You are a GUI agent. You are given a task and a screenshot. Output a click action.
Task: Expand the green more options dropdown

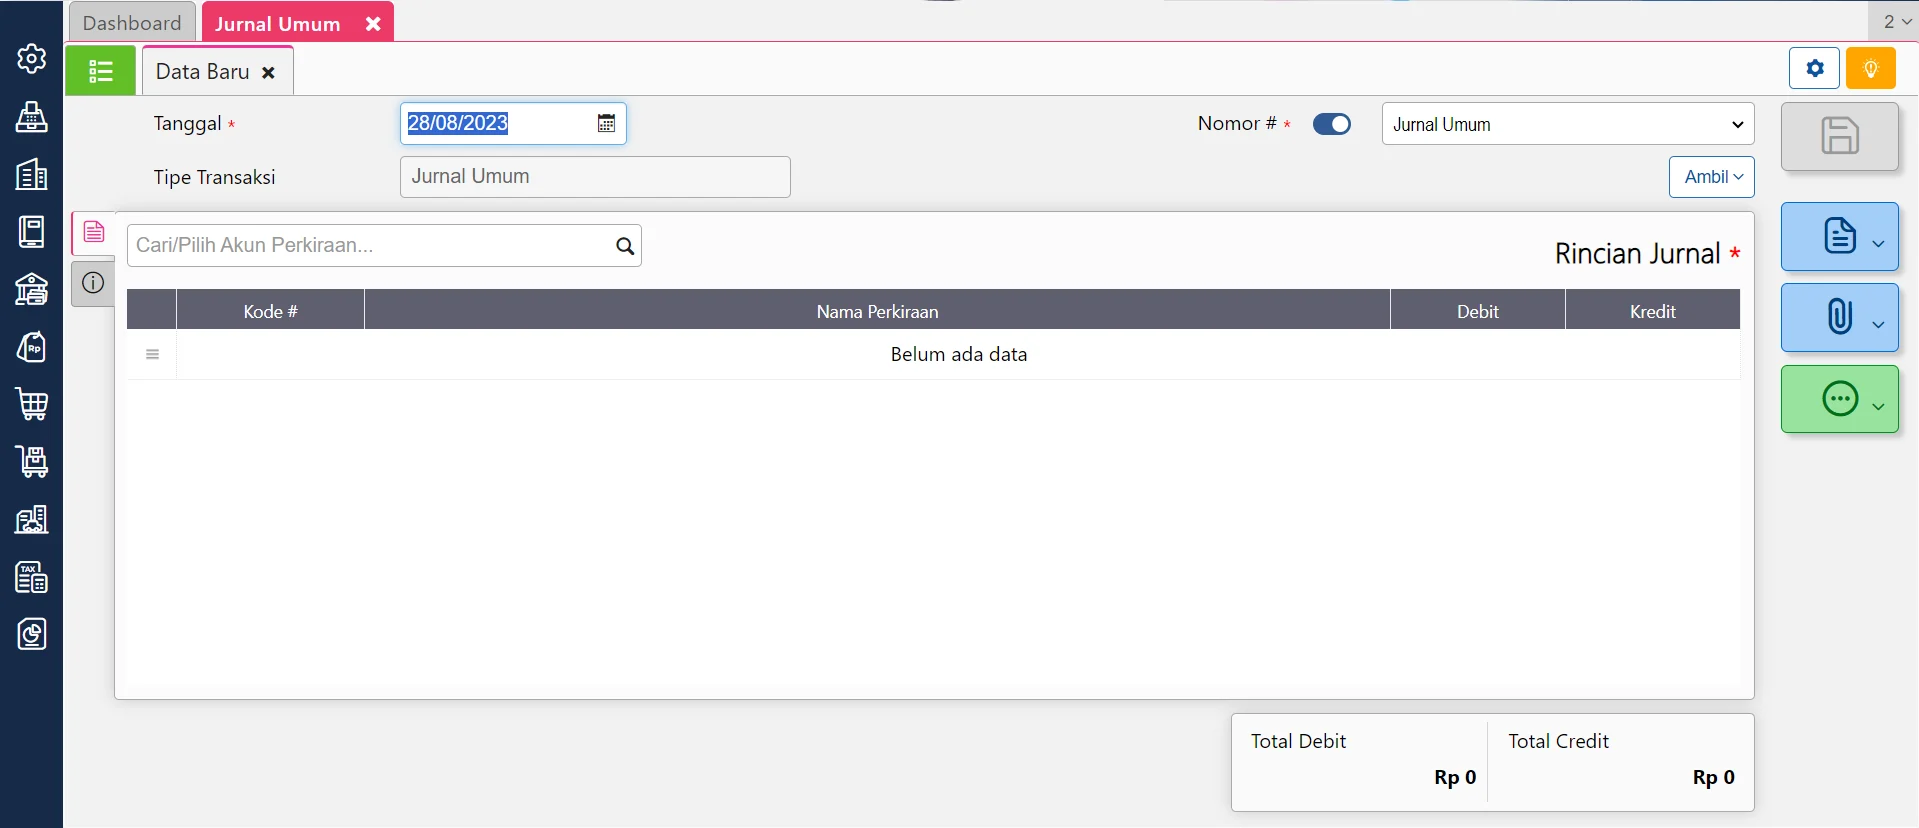pos(1839,399)
